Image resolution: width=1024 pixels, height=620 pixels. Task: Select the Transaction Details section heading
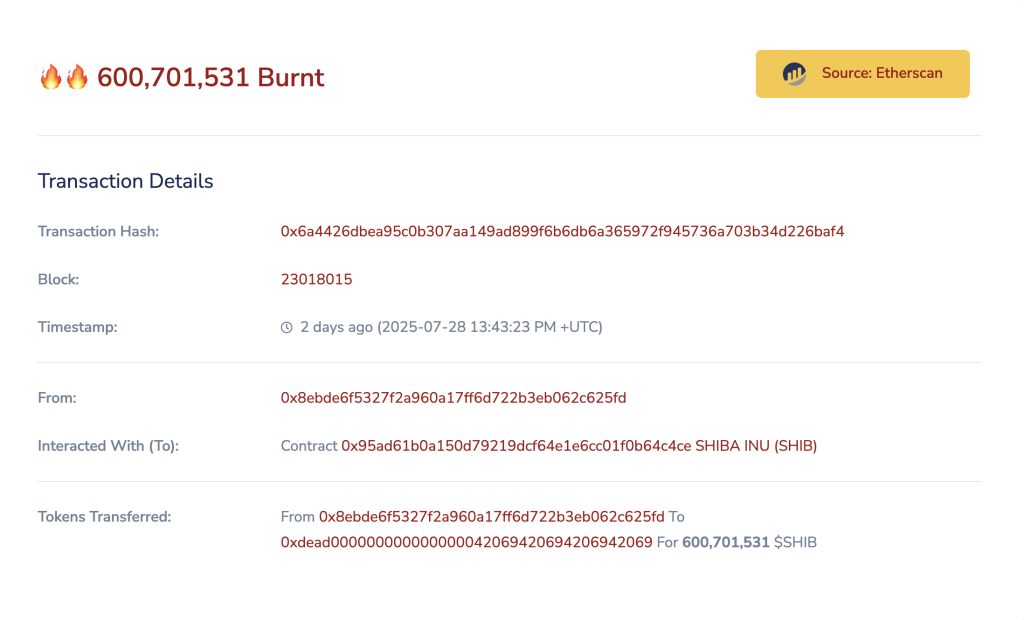point(125,181)
